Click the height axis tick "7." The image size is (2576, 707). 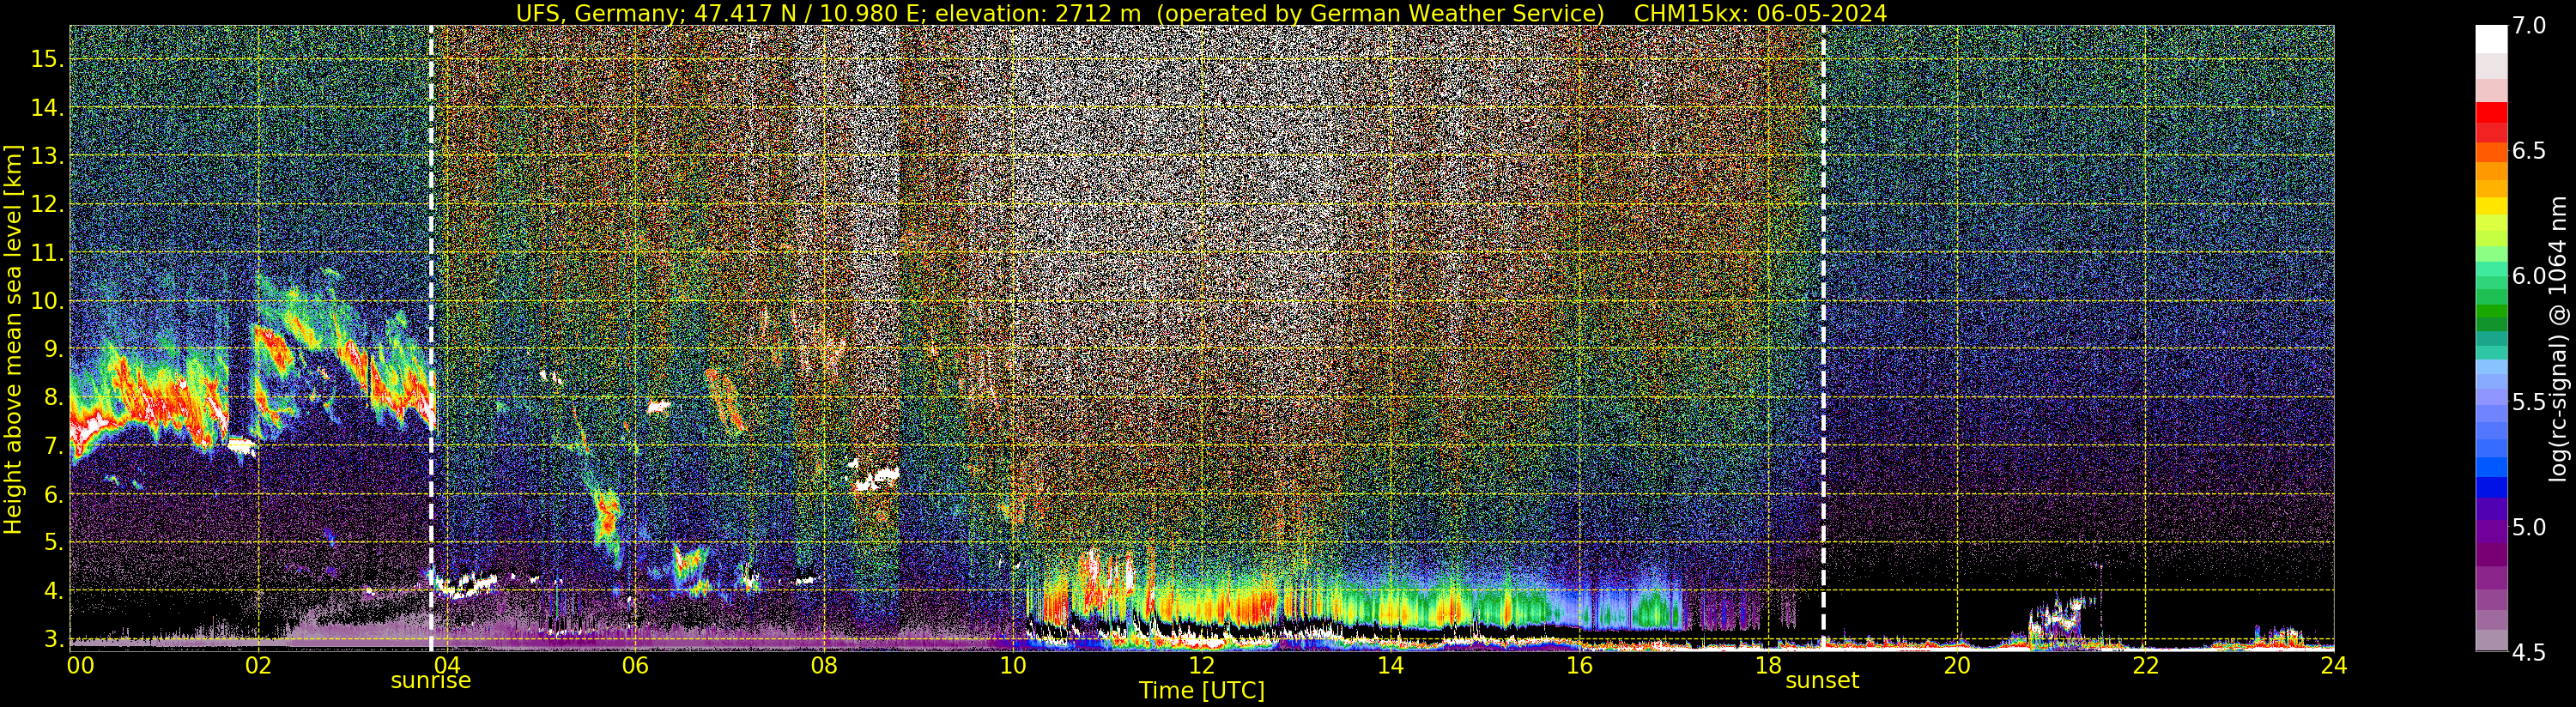tap(53, 446)
